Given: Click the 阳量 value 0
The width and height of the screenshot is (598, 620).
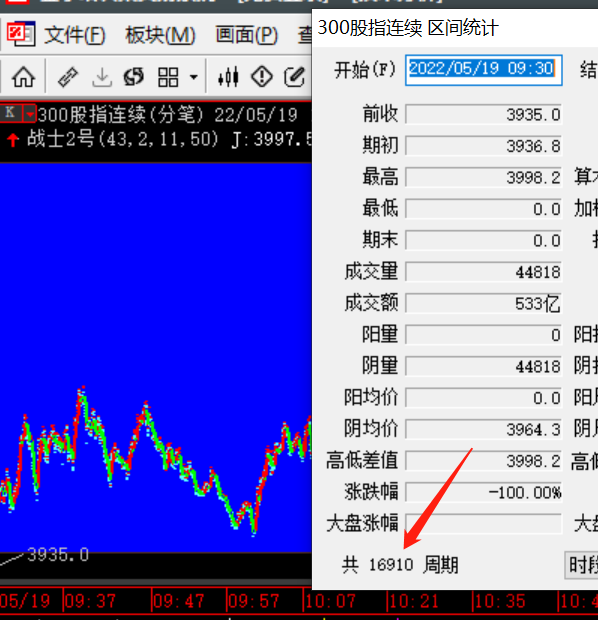Looking at the screenshot, I should click(x=484, y=335).
